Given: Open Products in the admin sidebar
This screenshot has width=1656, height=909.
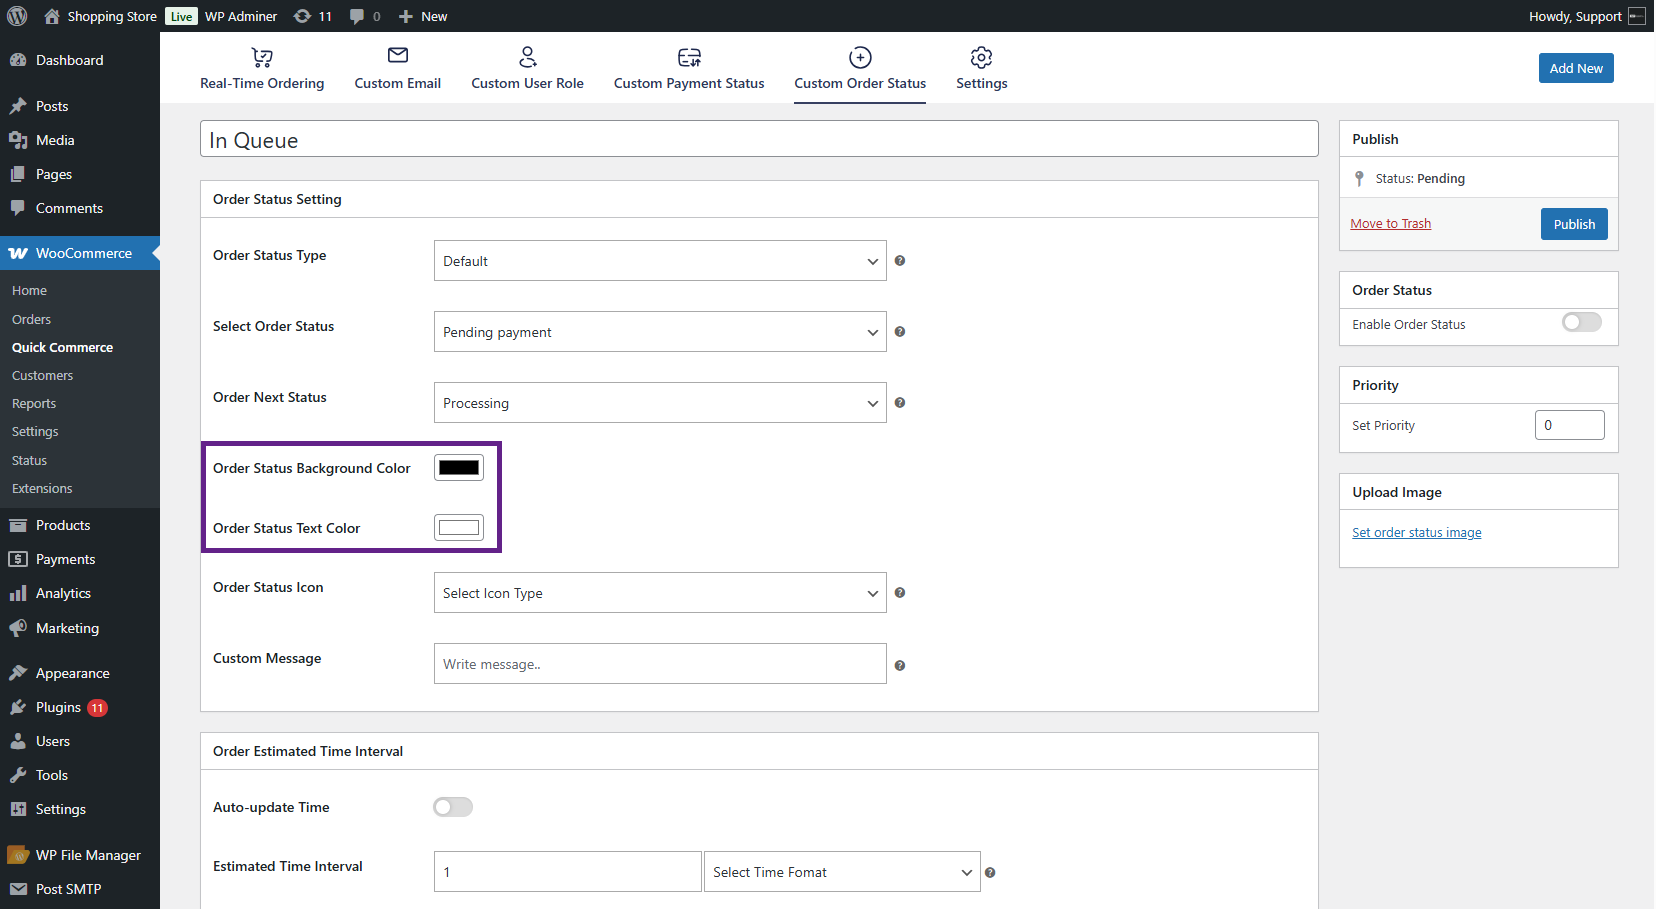Looking at the screenshot, I should tap(63, 525).
